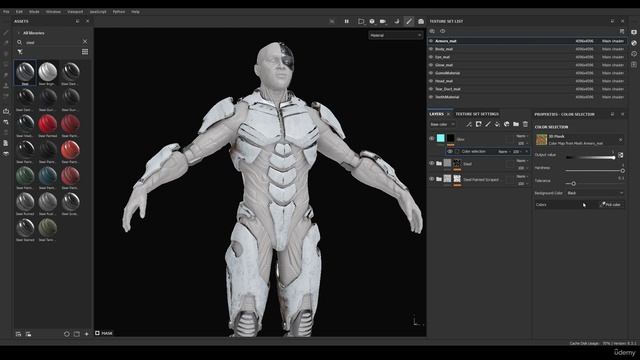
Task: Open the Python menu
Action: tap(119, 12)
